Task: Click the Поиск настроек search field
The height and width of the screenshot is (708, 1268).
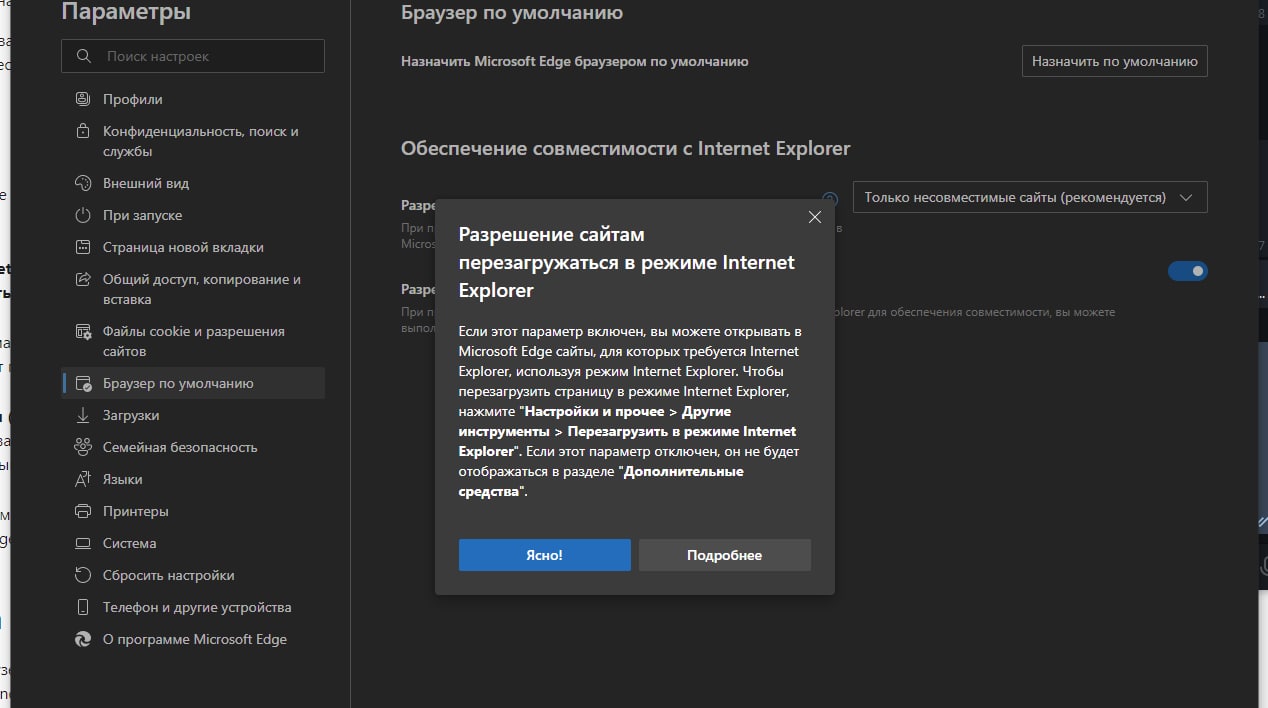Action: [193, 56]
